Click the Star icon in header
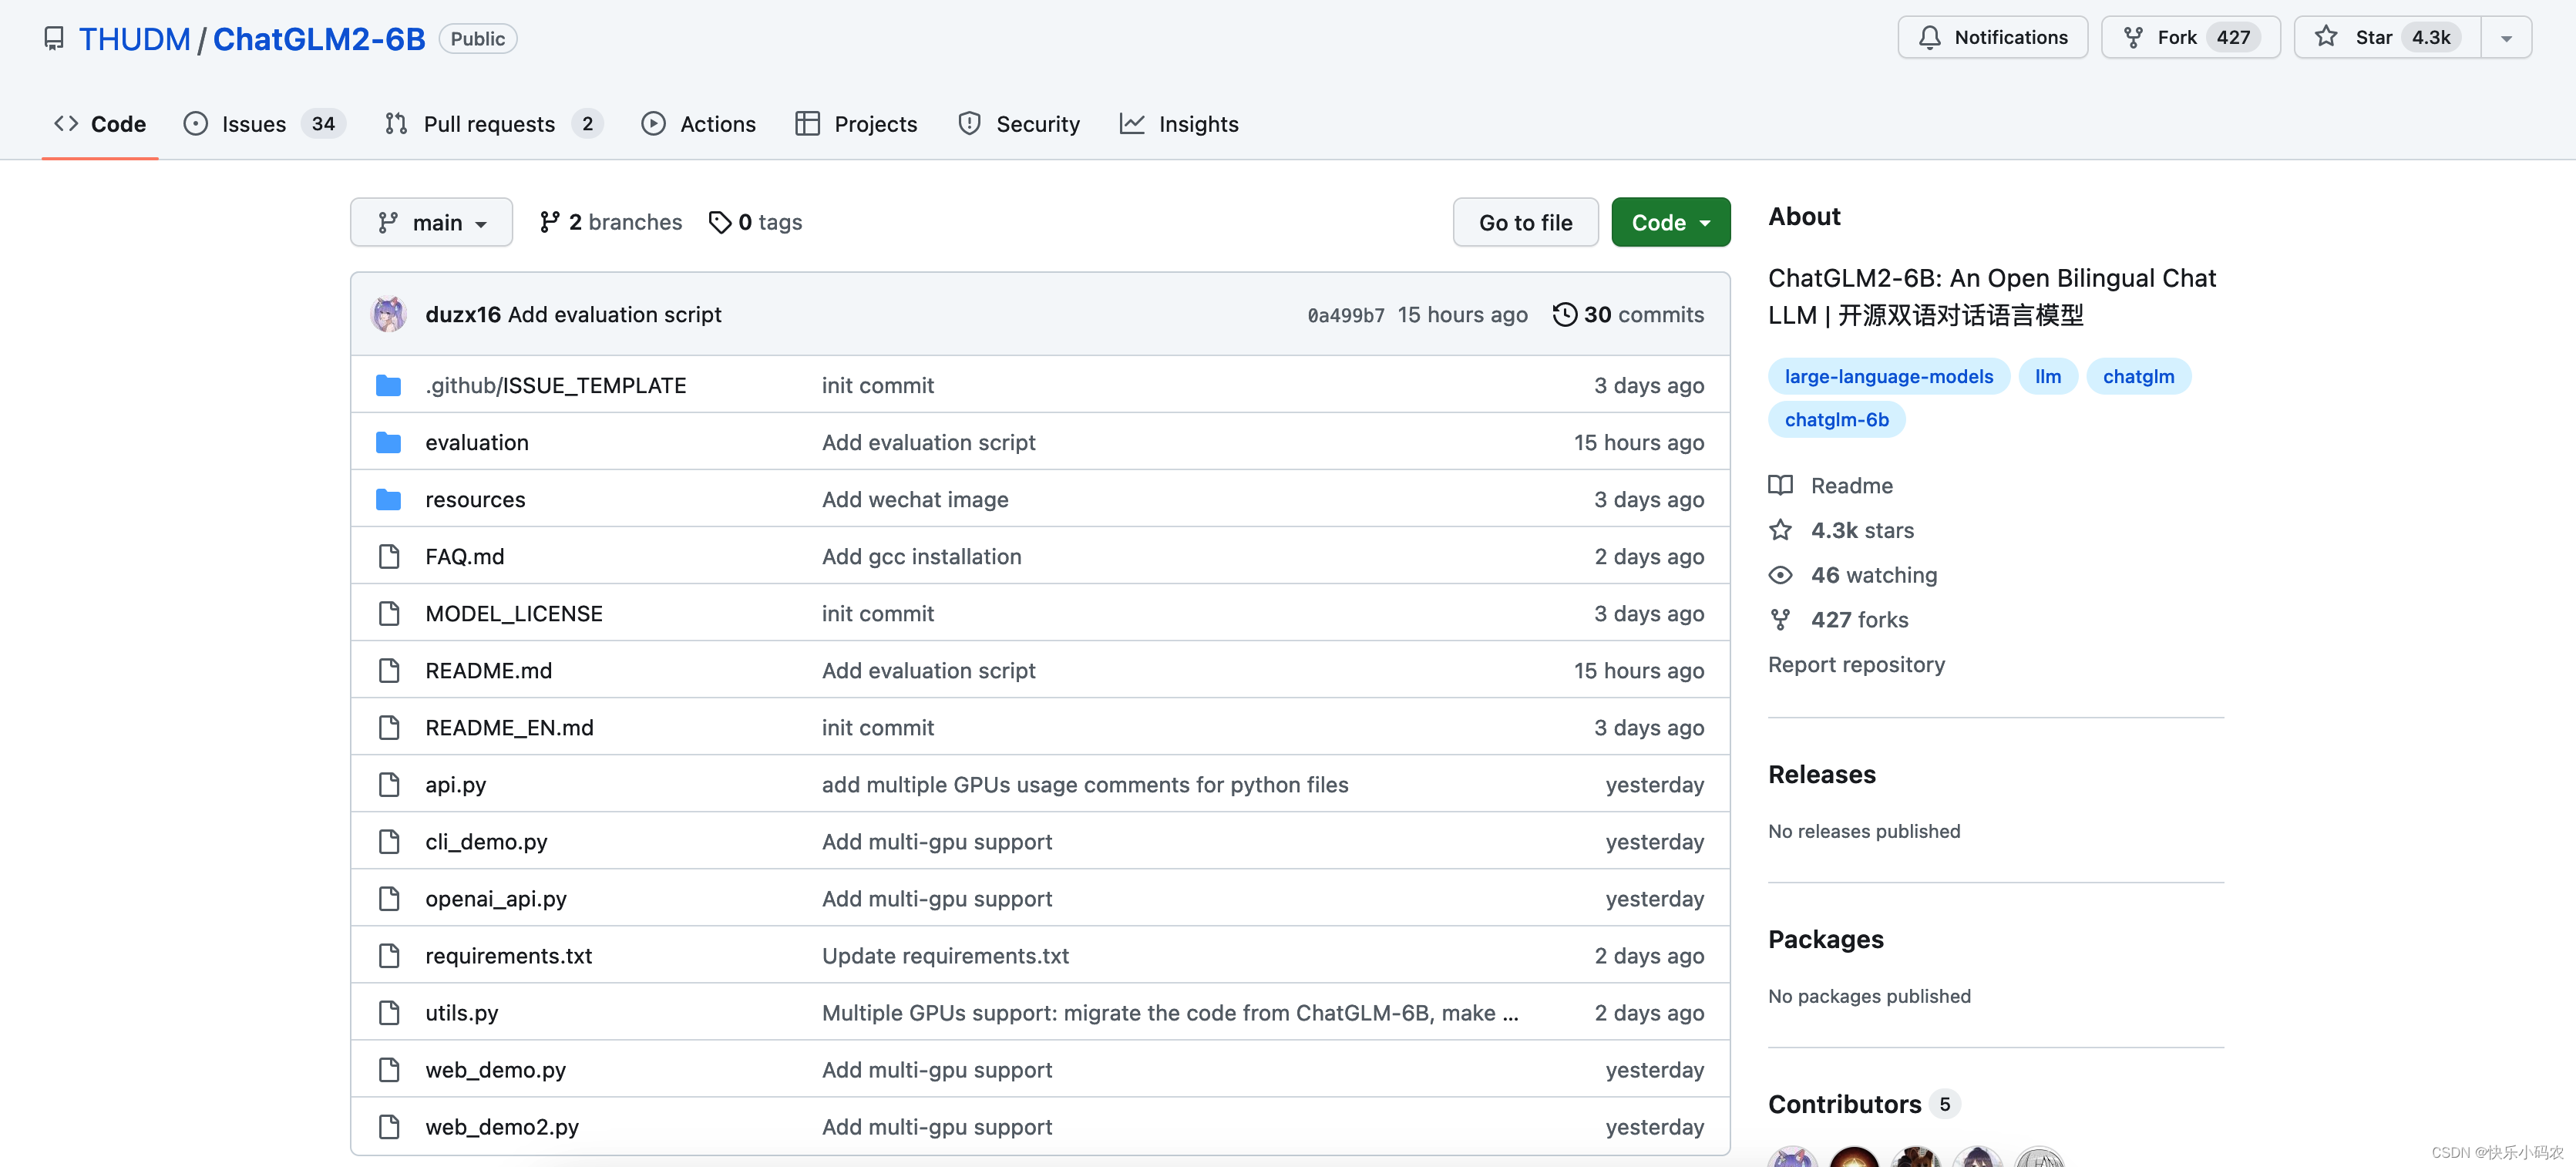Viewport: 2576px width, 1167px height. pos(2326,37)
